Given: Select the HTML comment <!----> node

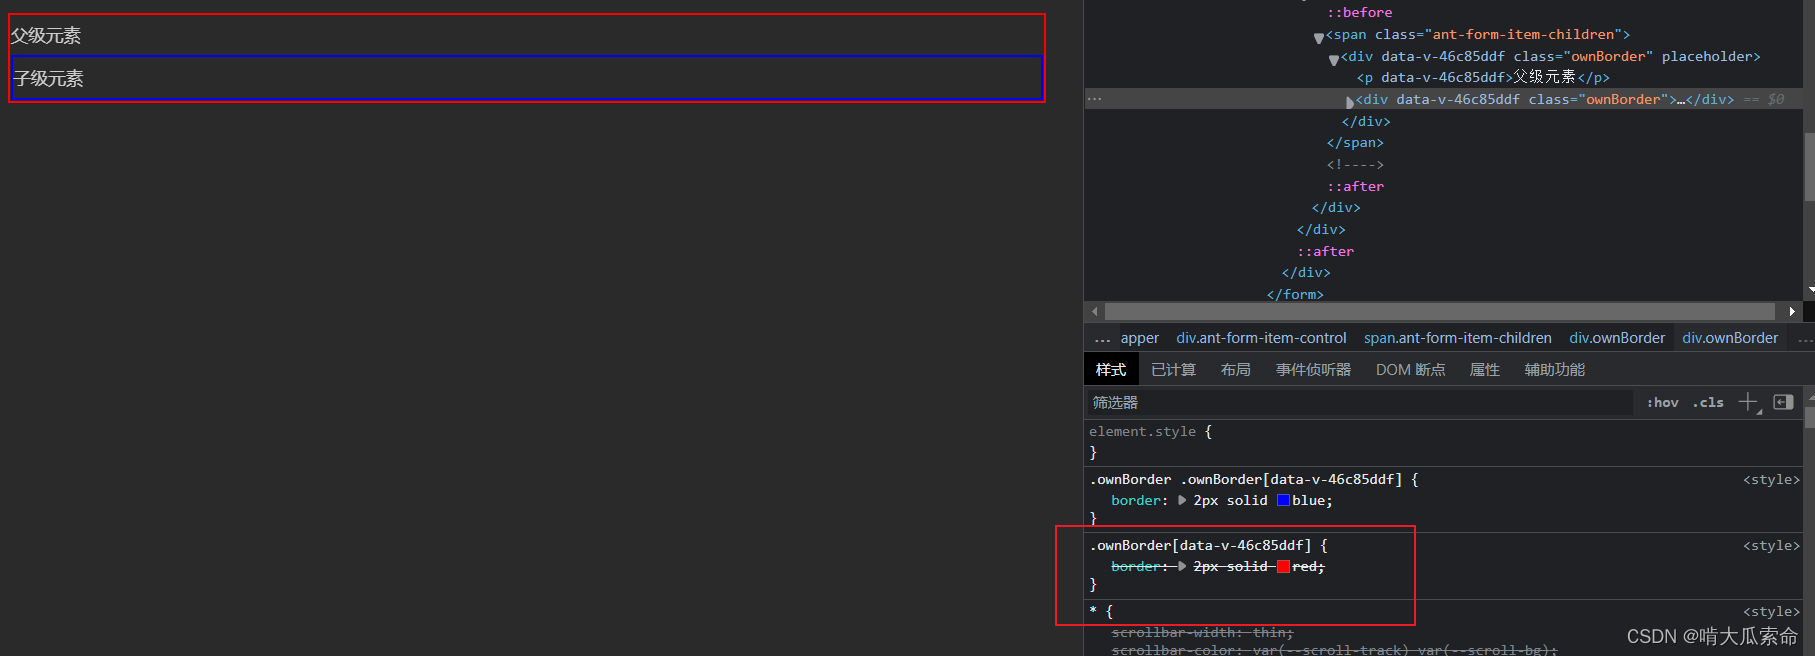Looking at the screenshot, I should tap(1355, 164).
